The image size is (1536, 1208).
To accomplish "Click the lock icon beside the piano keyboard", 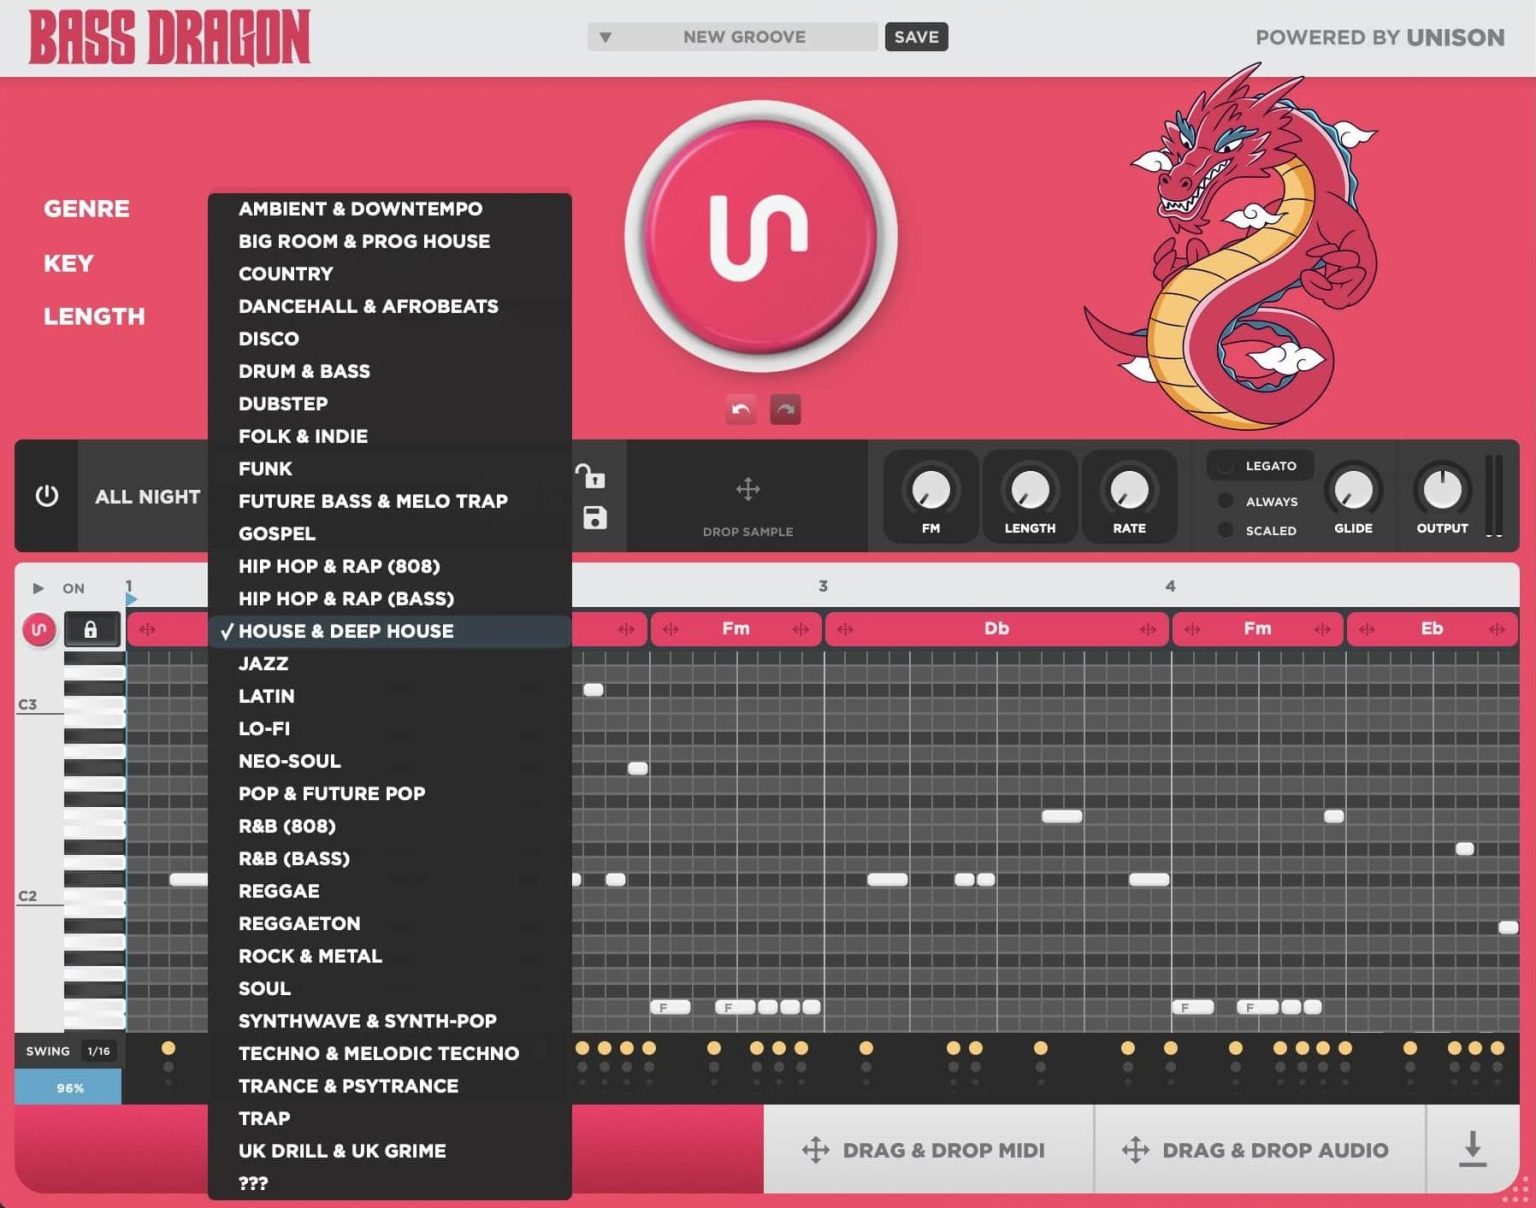I will (91, 629).
